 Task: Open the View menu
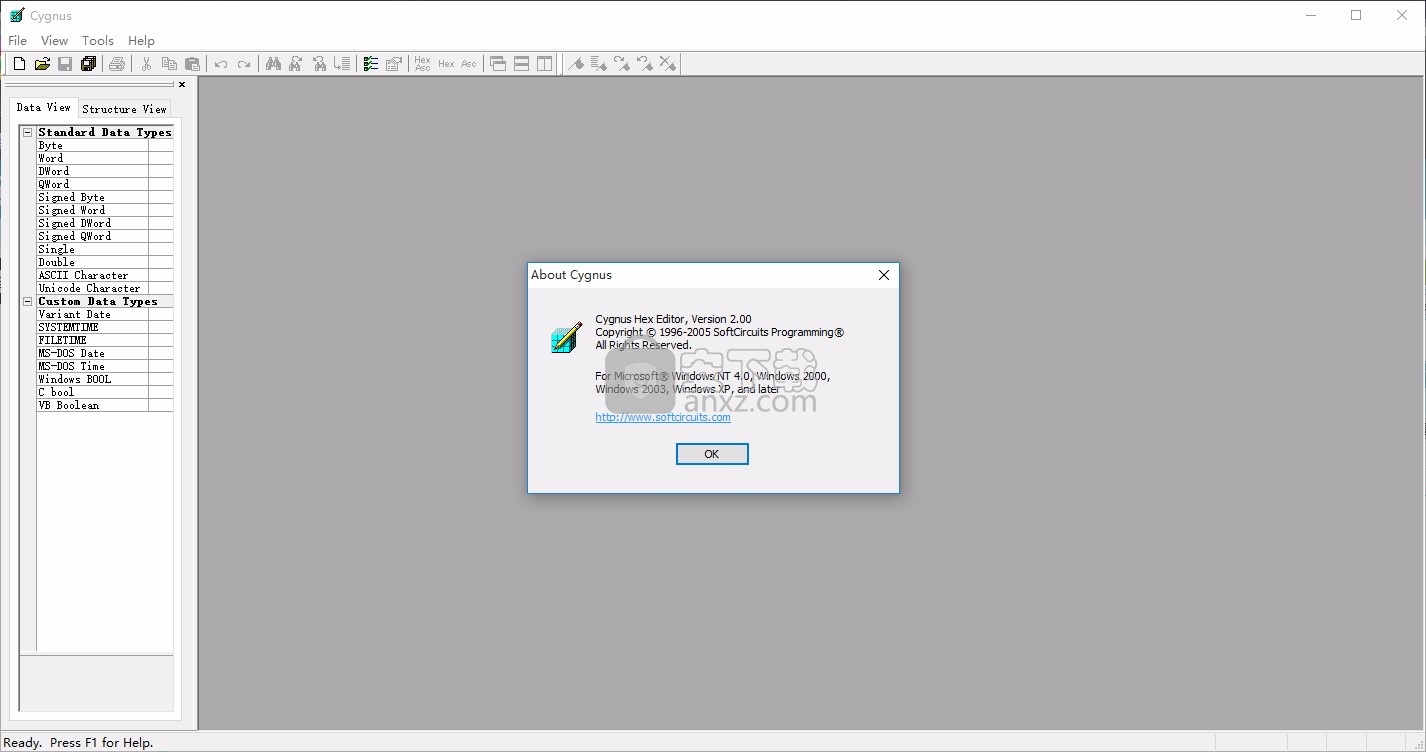[54, 41]
